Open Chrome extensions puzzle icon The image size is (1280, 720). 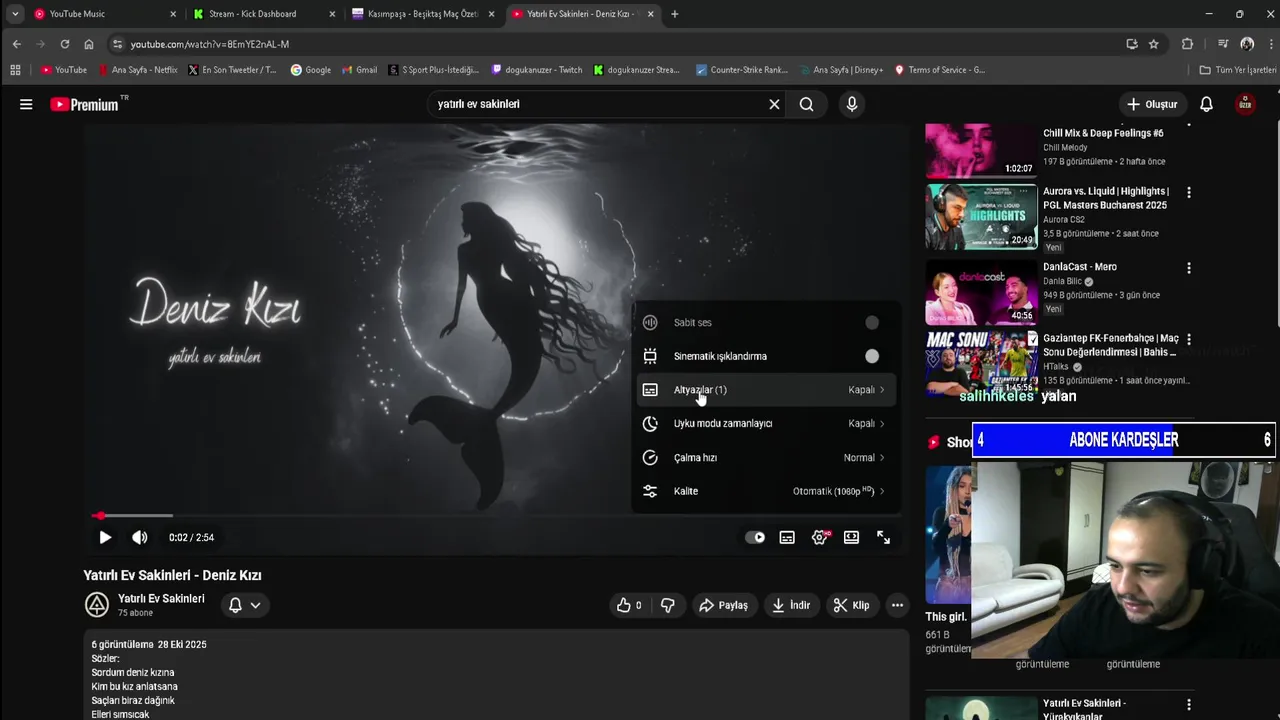tap(1187, 44)
